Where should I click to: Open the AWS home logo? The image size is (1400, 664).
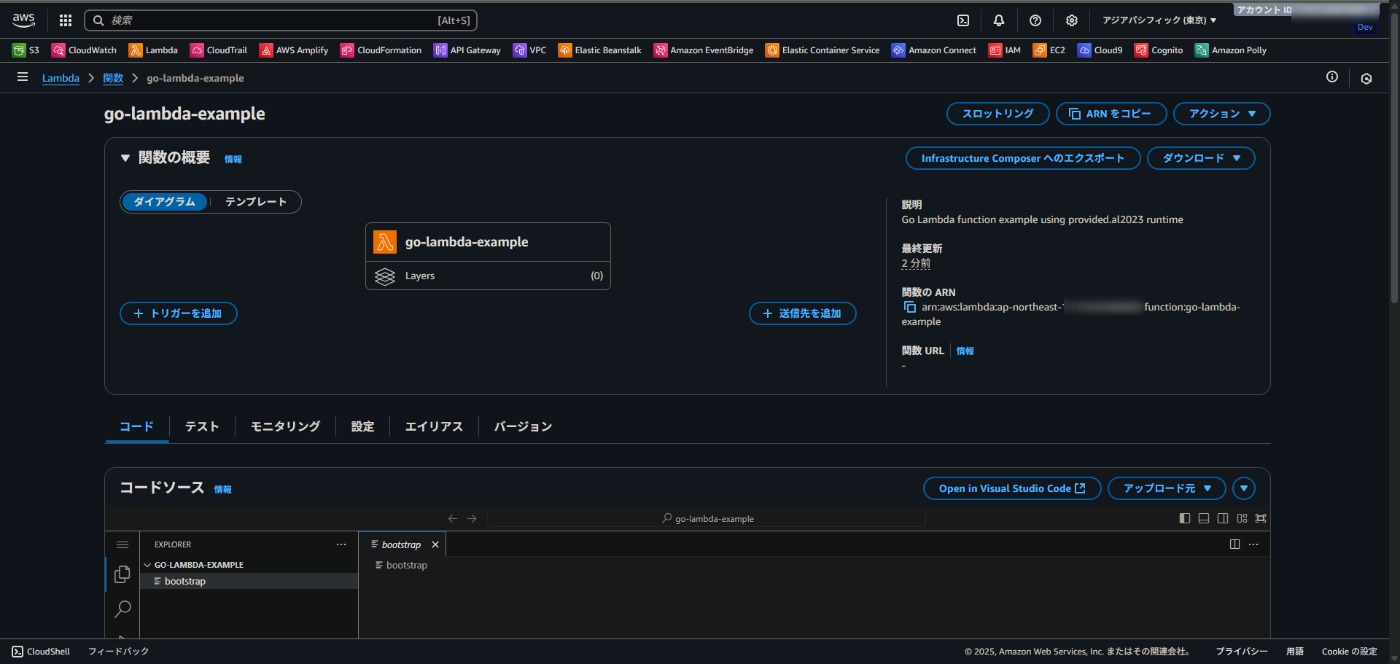(x=24, y=20)
